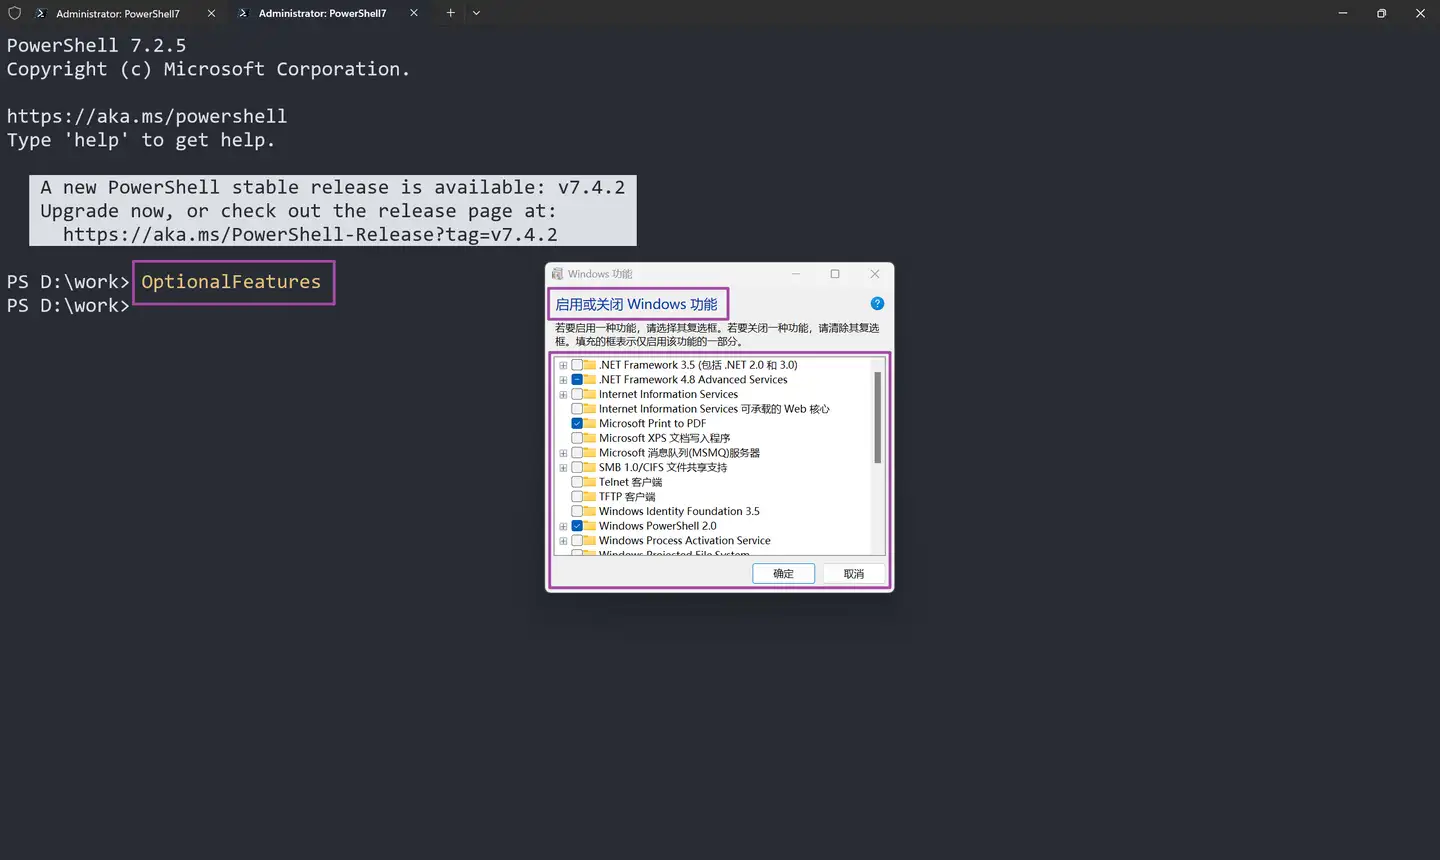This screenshot has width=1440, height=860.
Task: Click the Windows features list scrollbar thumb
Action: 877,417
